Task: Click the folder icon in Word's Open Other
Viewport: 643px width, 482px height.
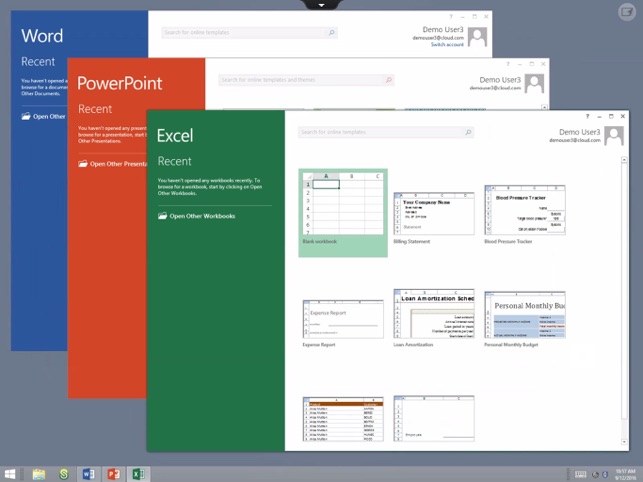Action: click(26, 116)
